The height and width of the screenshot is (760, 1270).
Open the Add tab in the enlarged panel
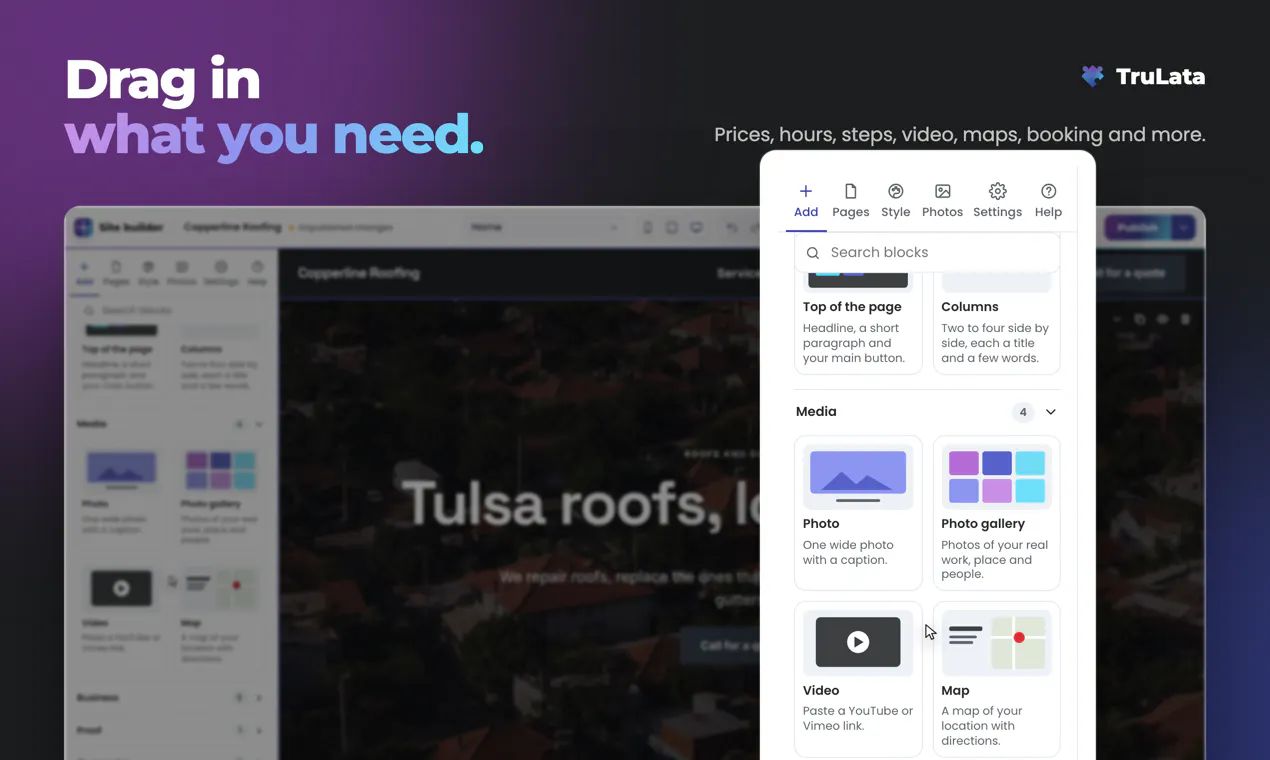coord(805,201)
